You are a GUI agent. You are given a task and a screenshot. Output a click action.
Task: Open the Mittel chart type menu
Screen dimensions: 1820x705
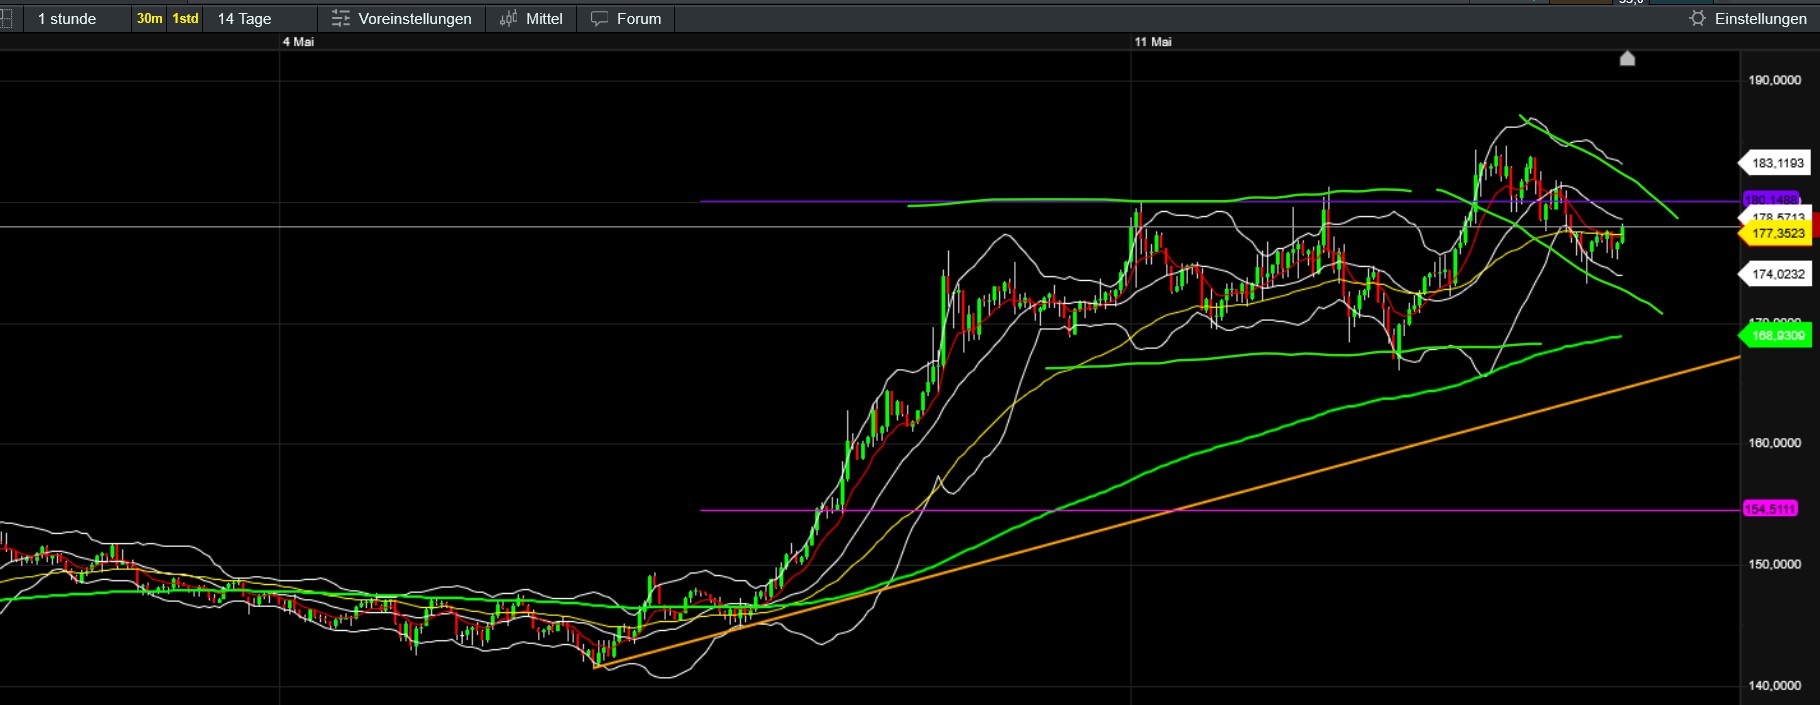tap(531, 18)
